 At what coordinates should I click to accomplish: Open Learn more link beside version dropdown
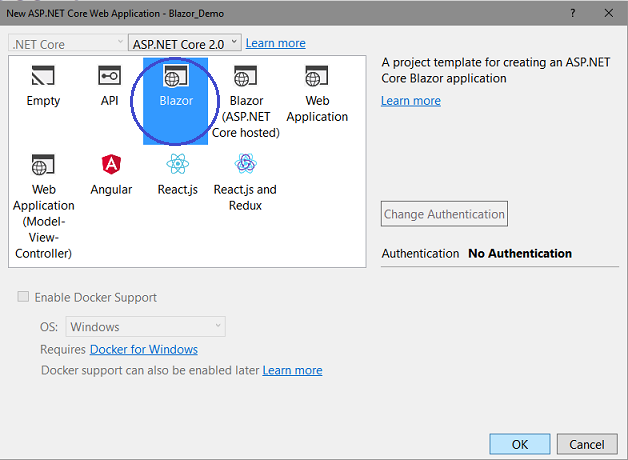[276, 43]
